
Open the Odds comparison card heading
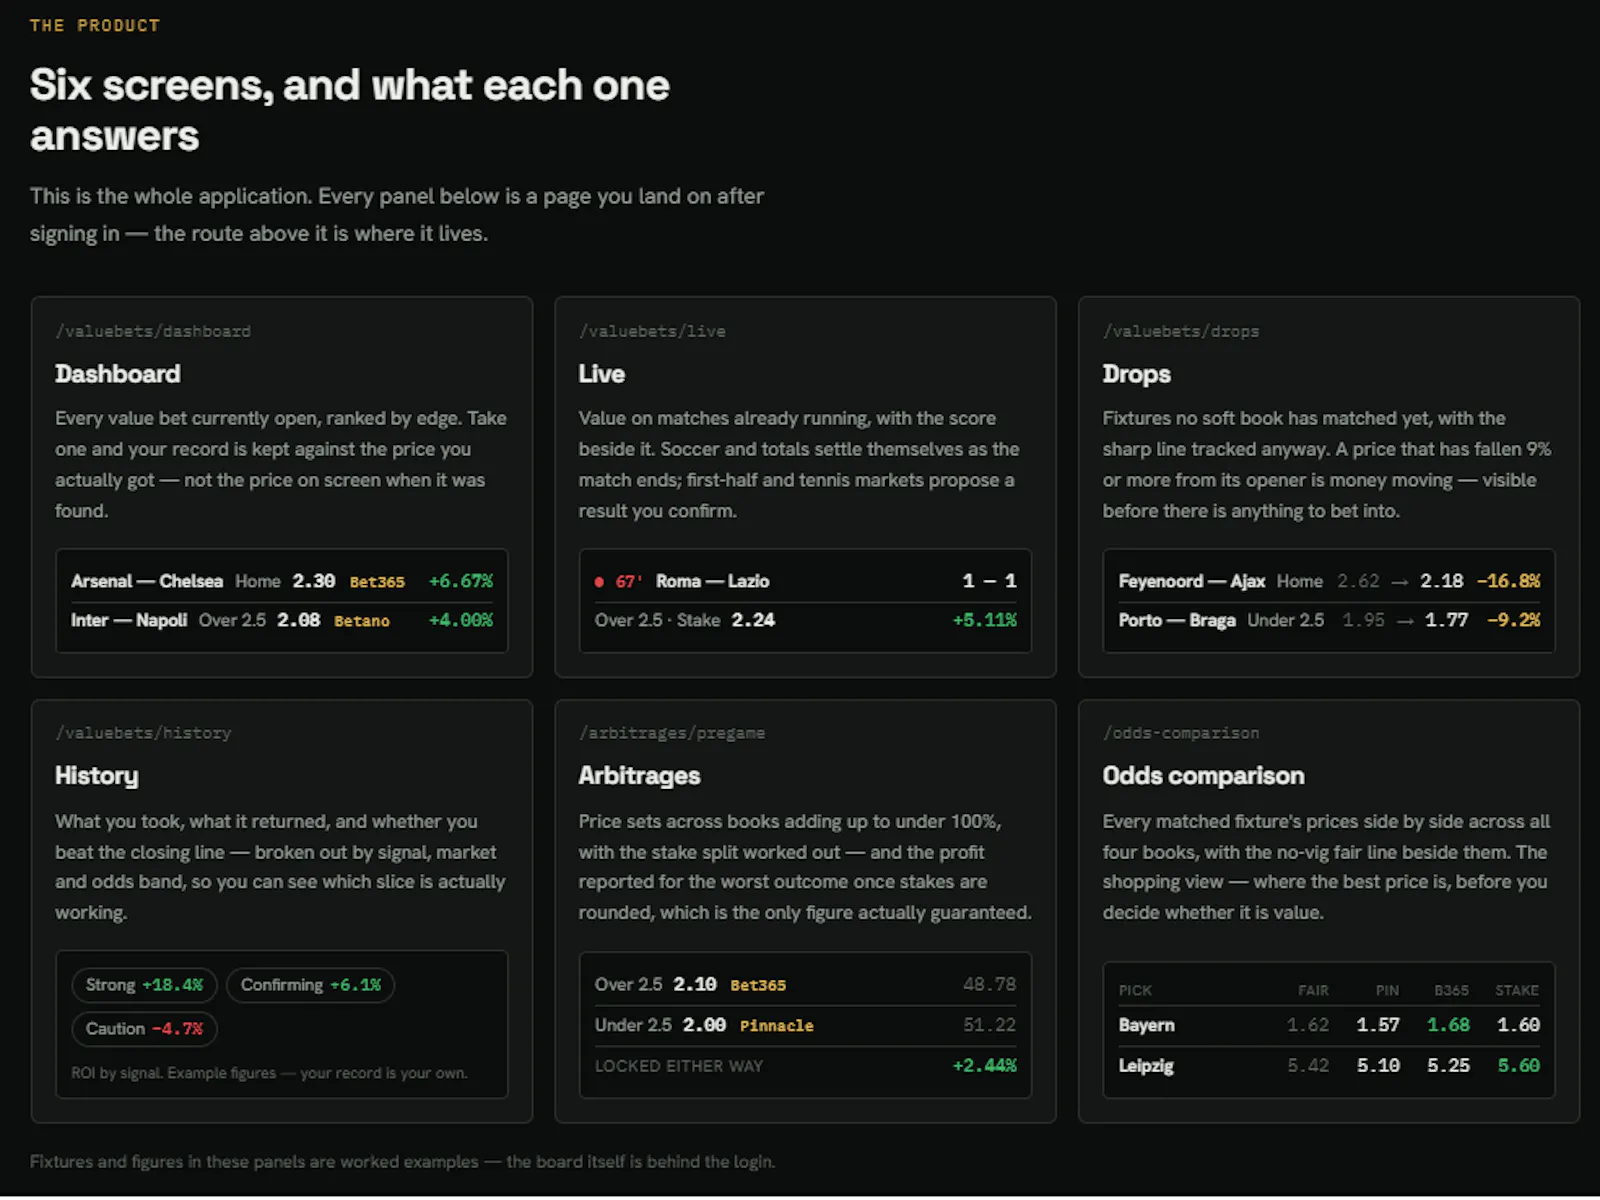point(1203,776)
